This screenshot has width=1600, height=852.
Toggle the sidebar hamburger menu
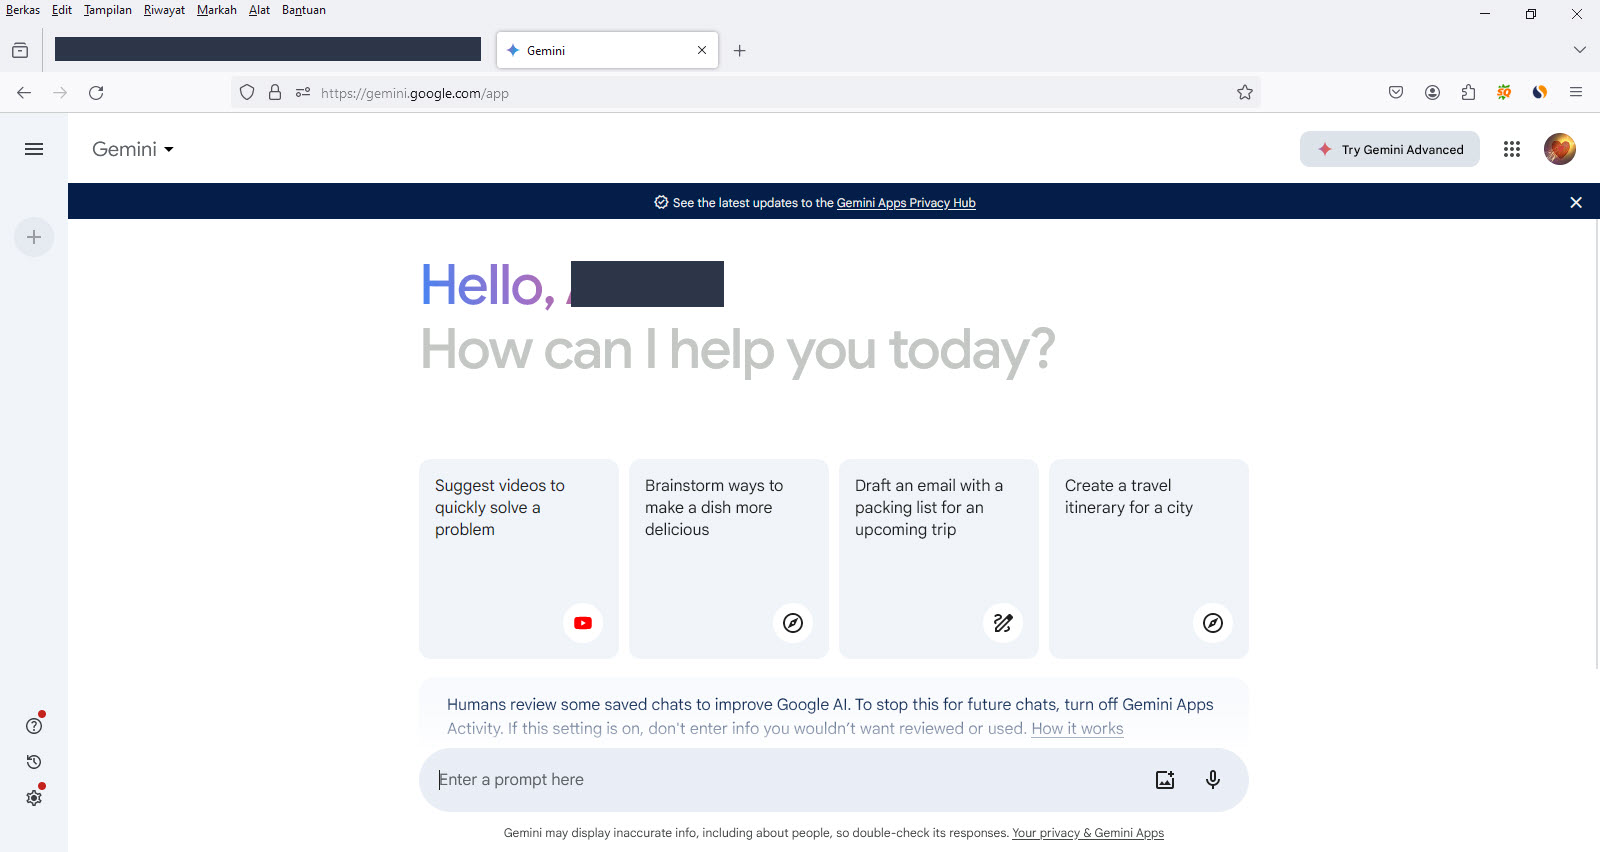click(x=34, y=149)
